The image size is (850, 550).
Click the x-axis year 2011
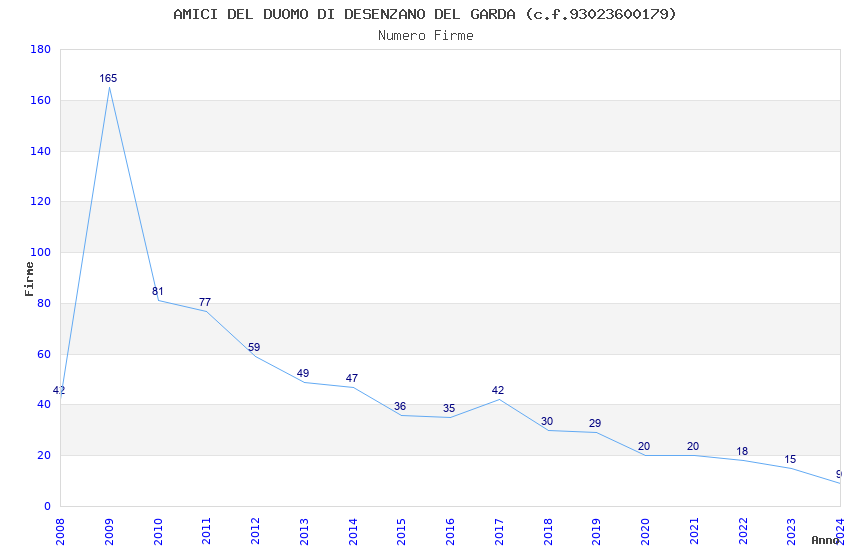pos(207,531)
